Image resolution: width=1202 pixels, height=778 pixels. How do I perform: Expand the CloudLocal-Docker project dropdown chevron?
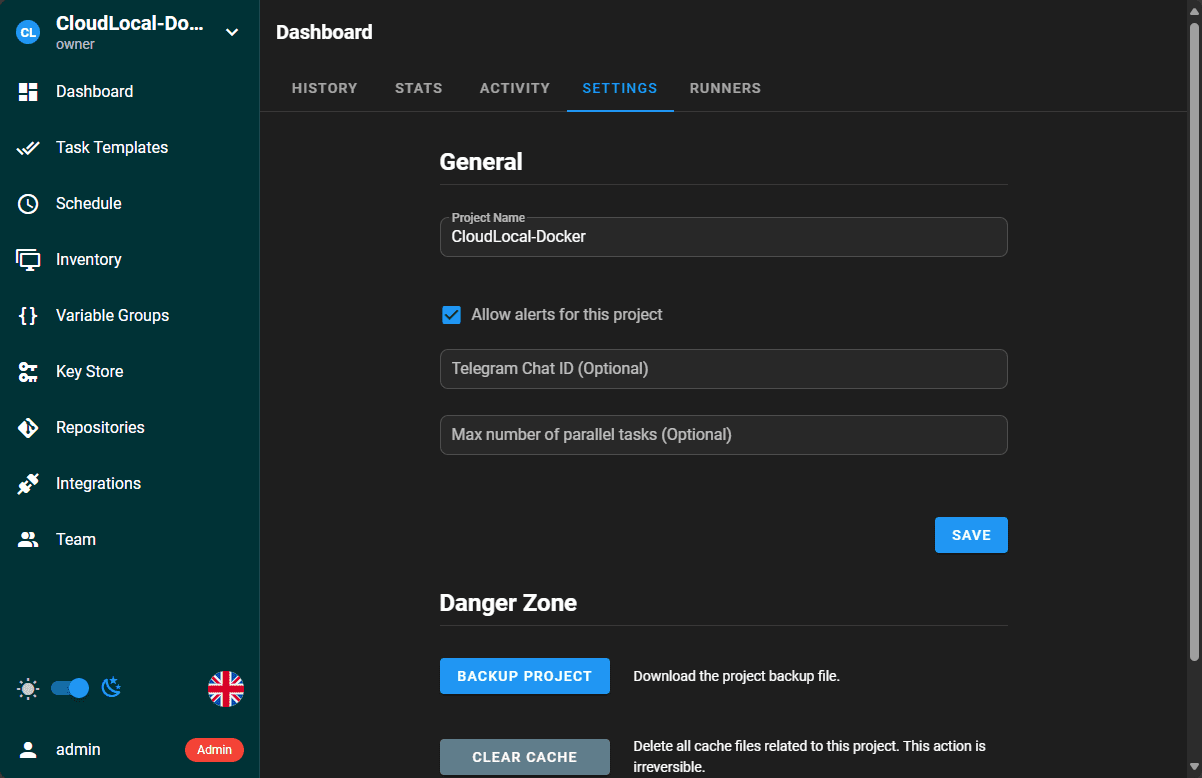pos(232,32)
